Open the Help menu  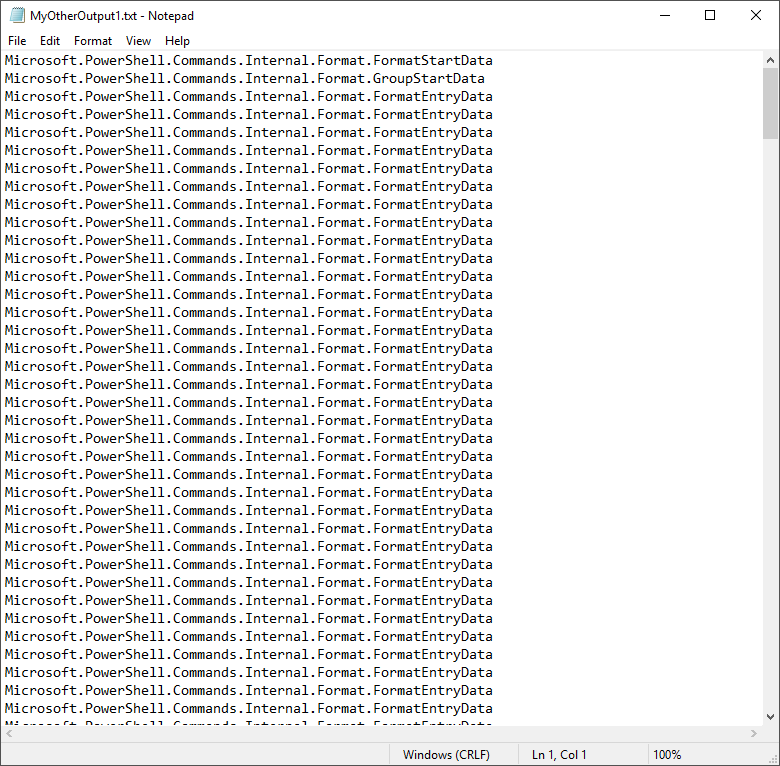pos(177,41)
